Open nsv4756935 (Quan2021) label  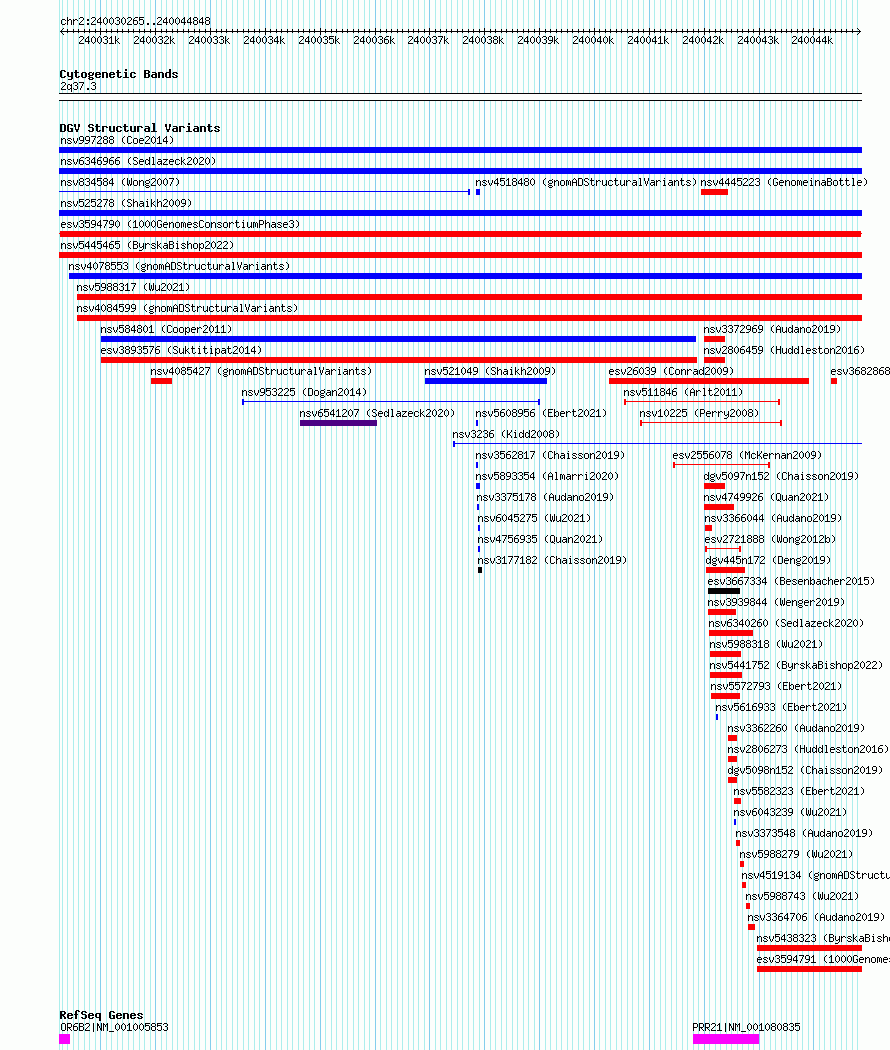(540, 539)
